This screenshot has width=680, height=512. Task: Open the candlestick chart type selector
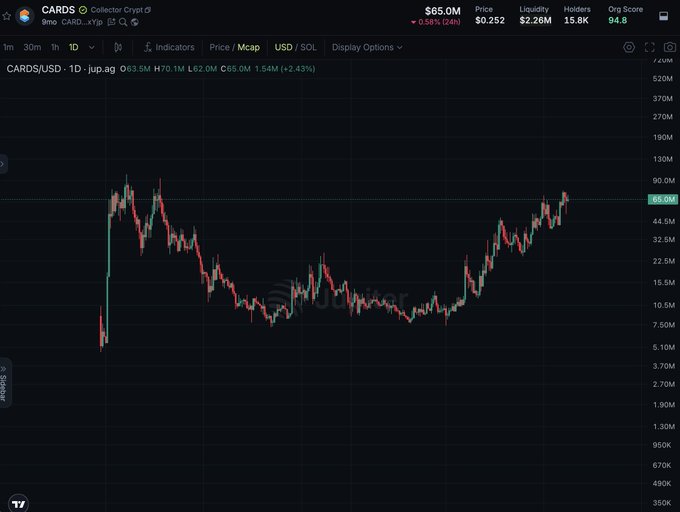(118, 47)
